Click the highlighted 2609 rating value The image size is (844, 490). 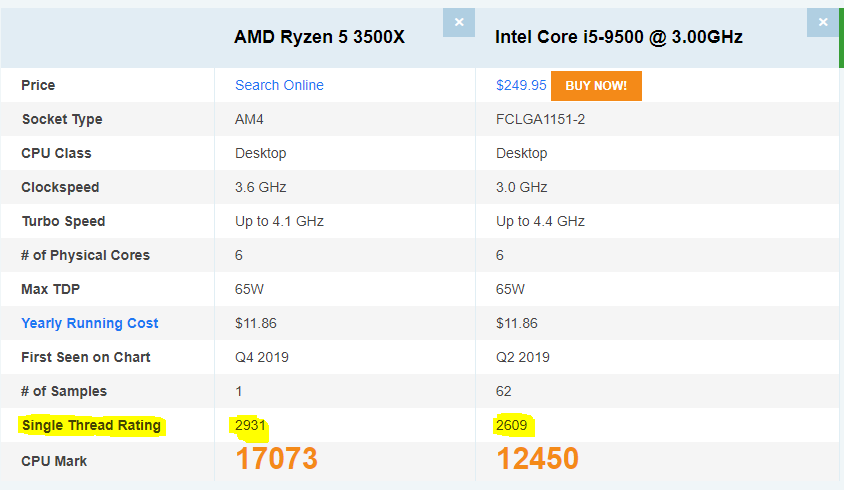pos(512,425)
